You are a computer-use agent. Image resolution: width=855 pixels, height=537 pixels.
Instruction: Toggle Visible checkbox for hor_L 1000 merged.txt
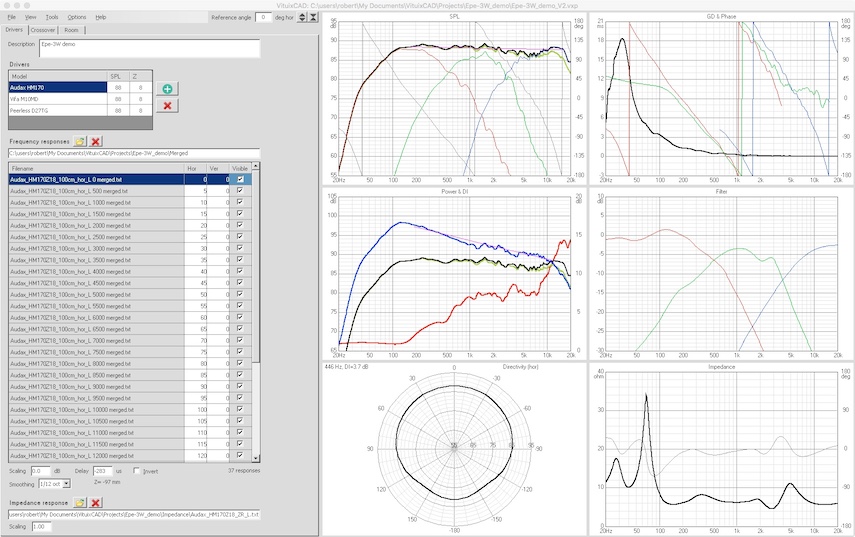[240, 202]
